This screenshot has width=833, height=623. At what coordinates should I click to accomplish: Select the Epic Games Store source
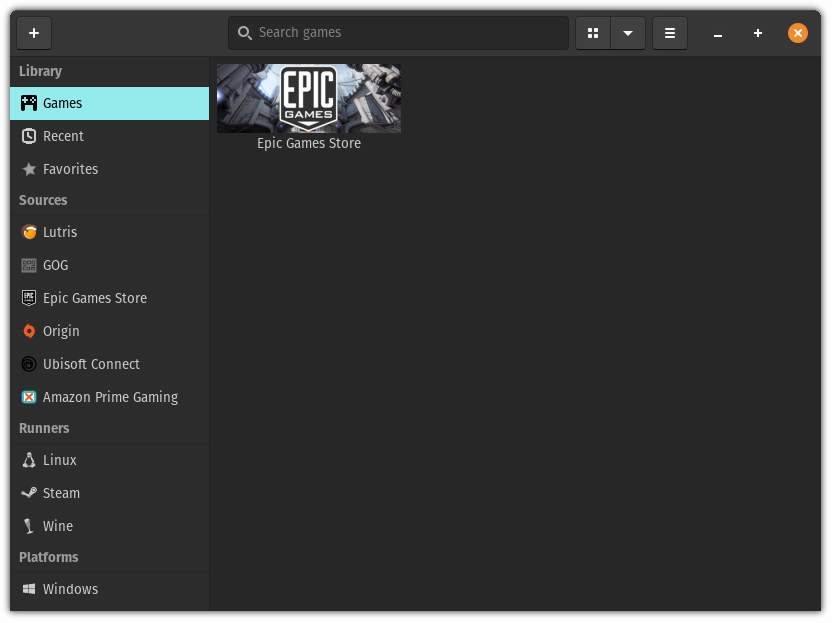(94, 298)
